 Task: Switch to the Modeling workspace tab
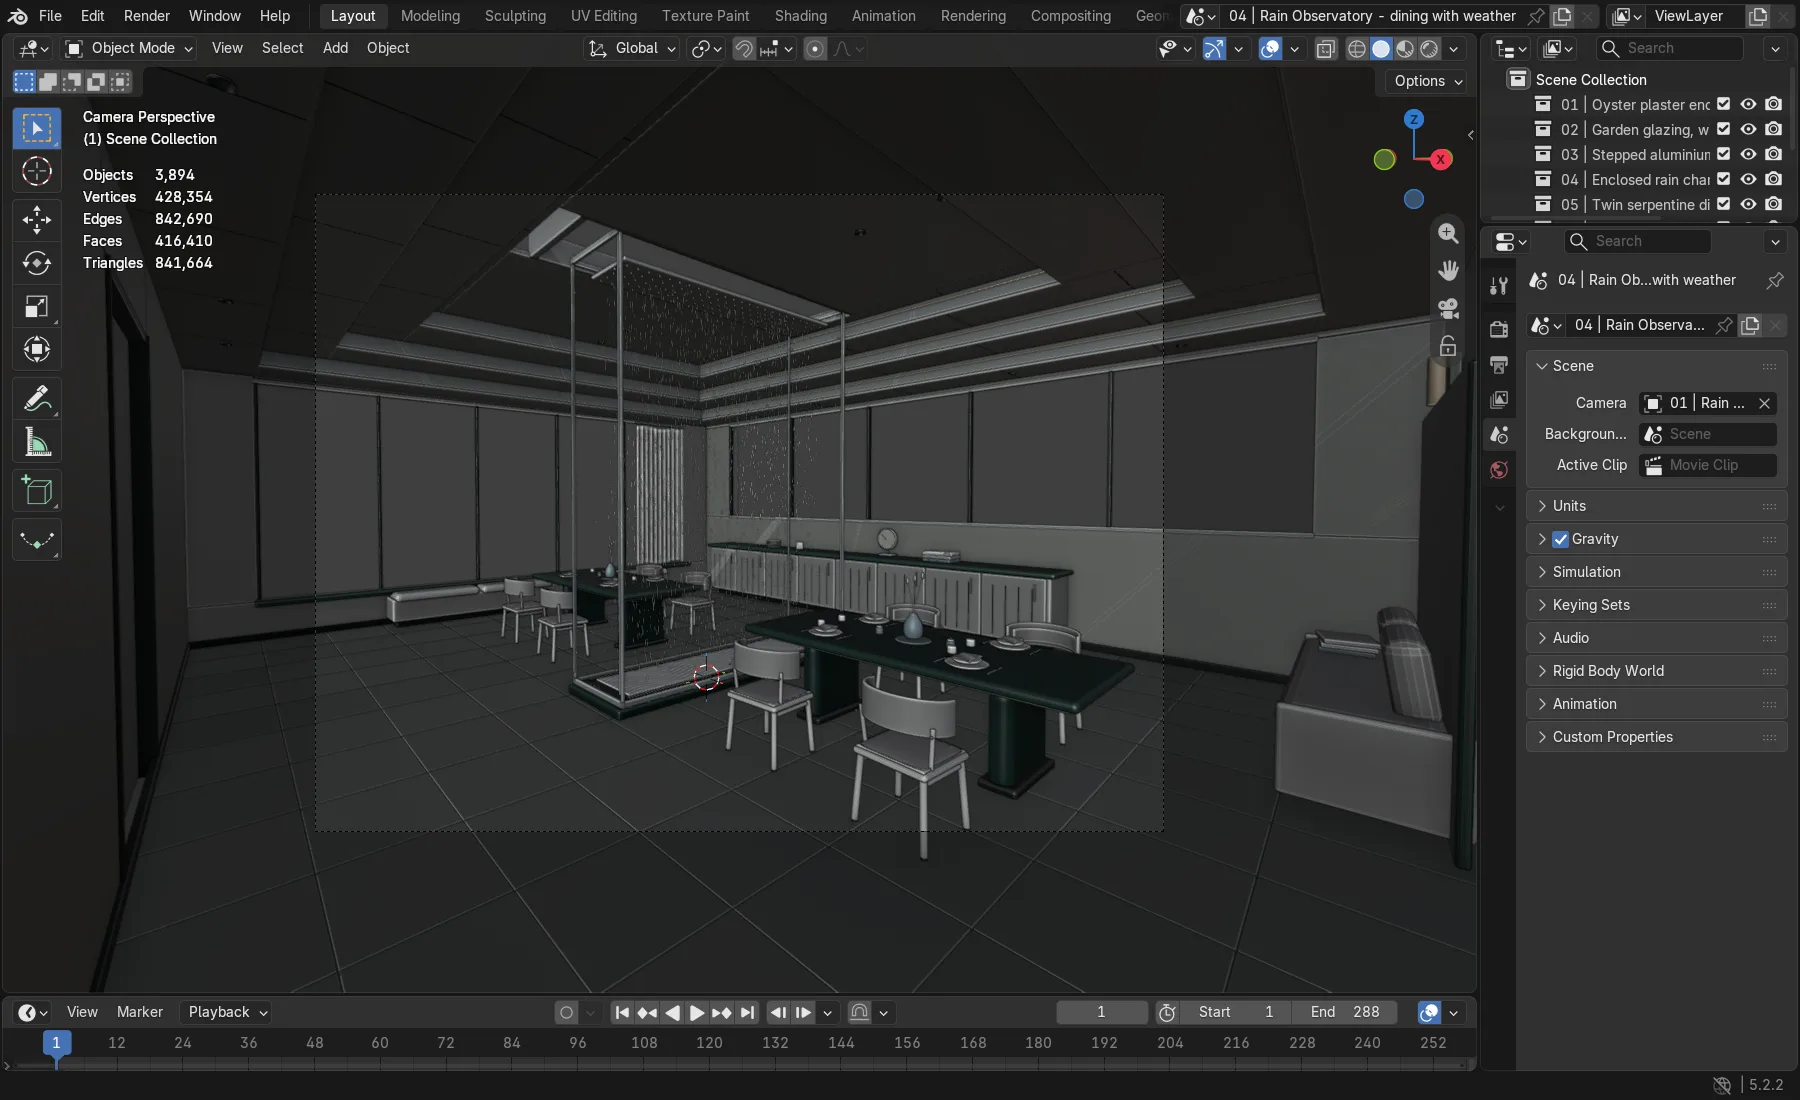click(430, 16)
